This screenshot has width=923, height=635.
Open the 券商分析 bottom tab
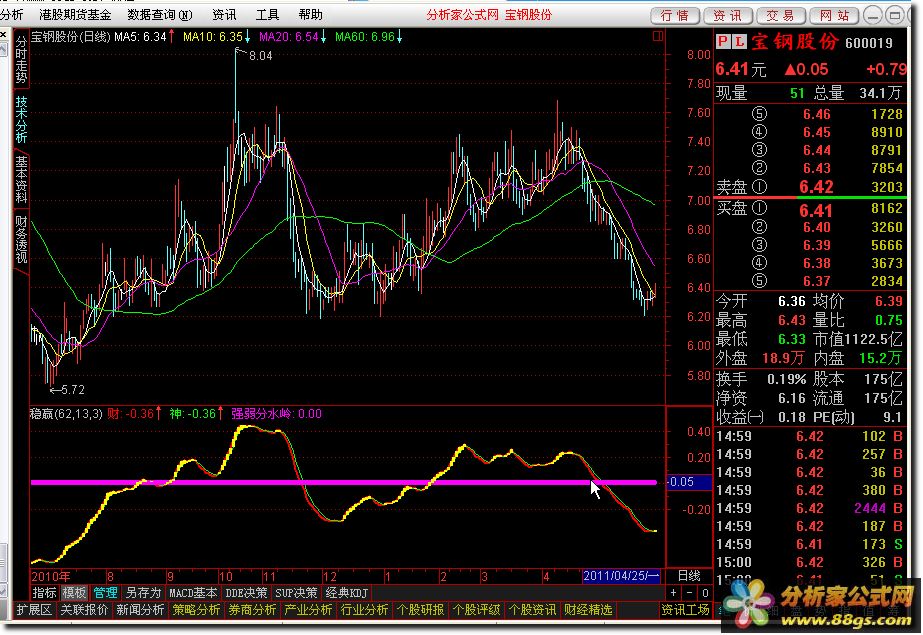pyautogui.click(x=252, y=610)
